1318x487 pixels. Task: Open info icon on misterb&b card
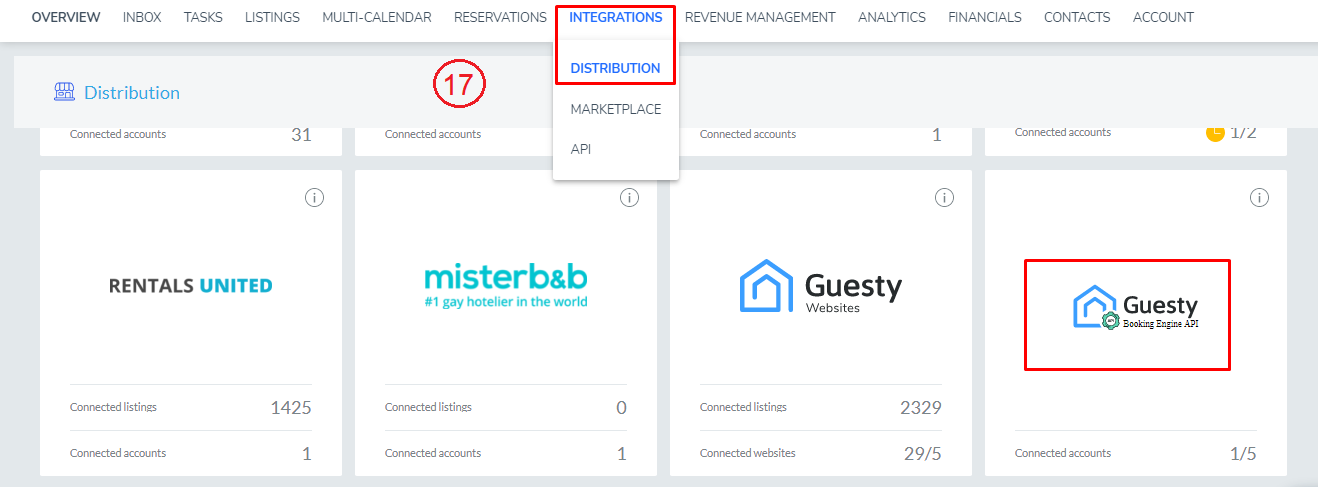pyautogui.click(x=629, y=198)
